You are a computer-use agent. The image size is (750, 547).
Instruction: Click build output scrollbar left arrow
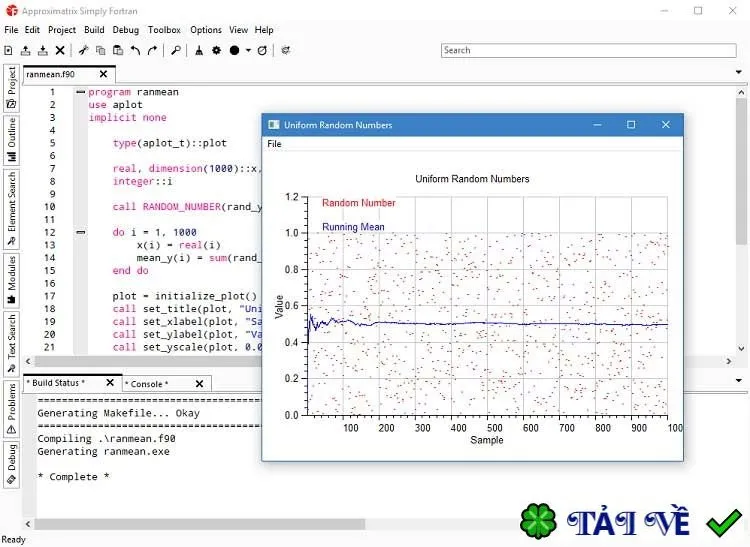coord(28,524)
